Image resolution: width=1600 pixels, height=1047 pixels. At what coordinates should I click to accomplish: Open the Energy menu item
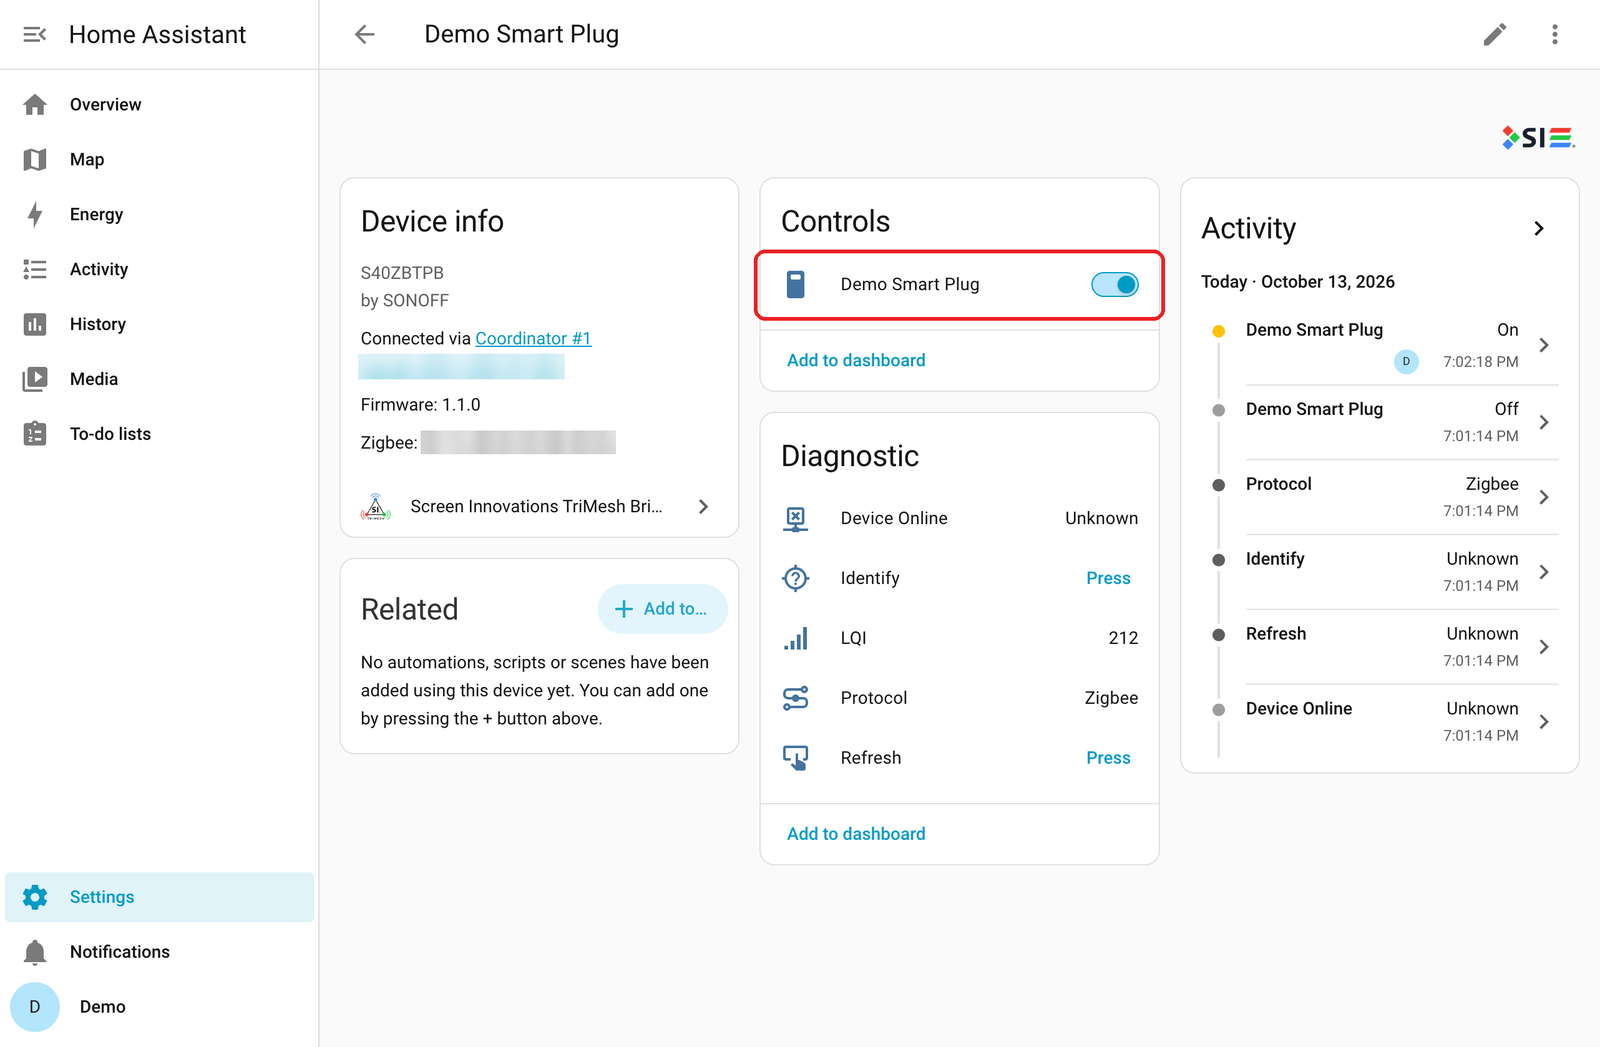(x=160, y=215)
